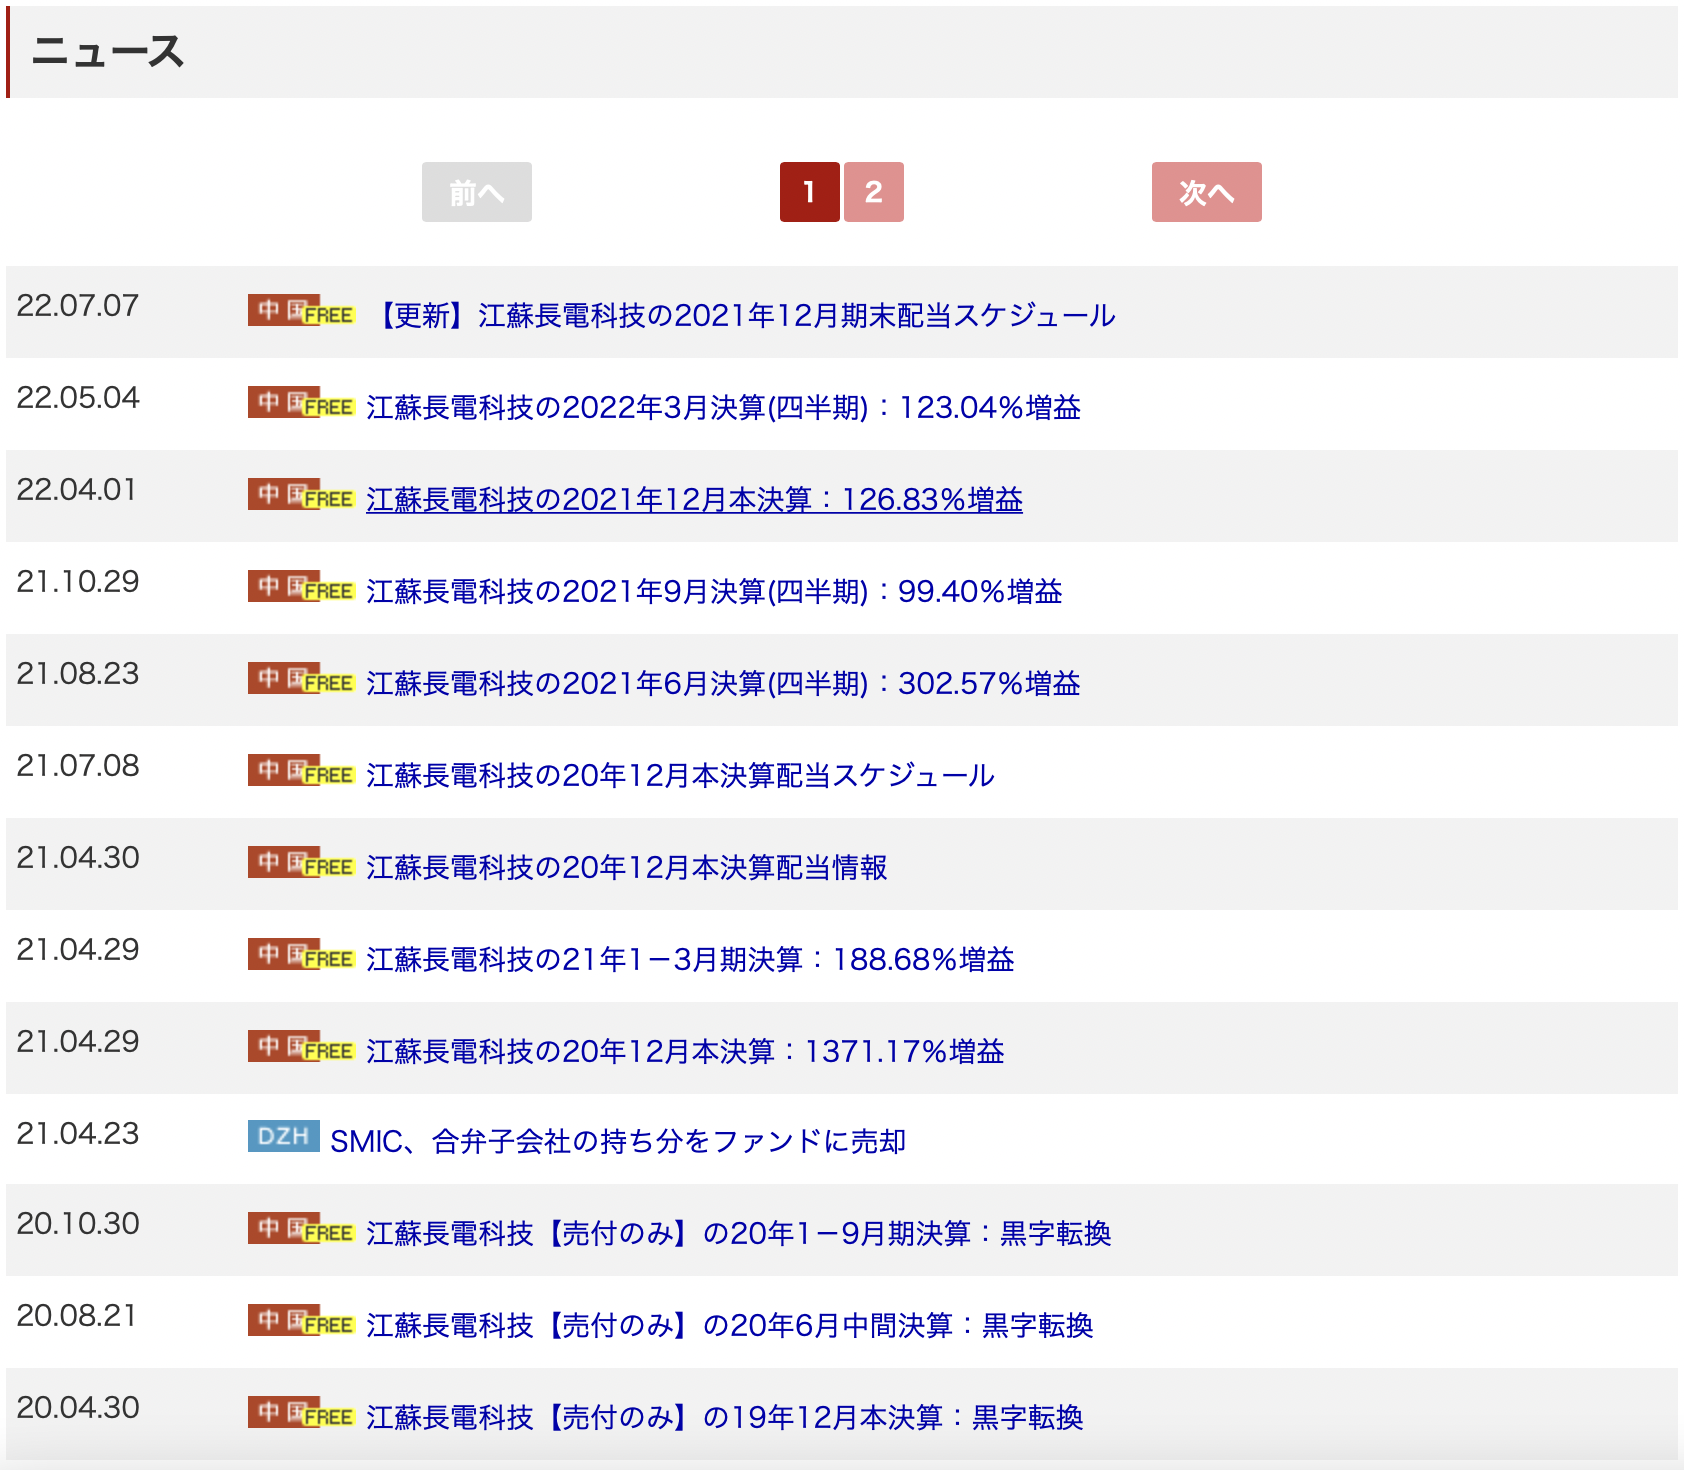Viewport: 1684px width, 1470px height.
Task: Click the 中国 FREE badge on the 22.07.07 row
Action: (301, 311)
